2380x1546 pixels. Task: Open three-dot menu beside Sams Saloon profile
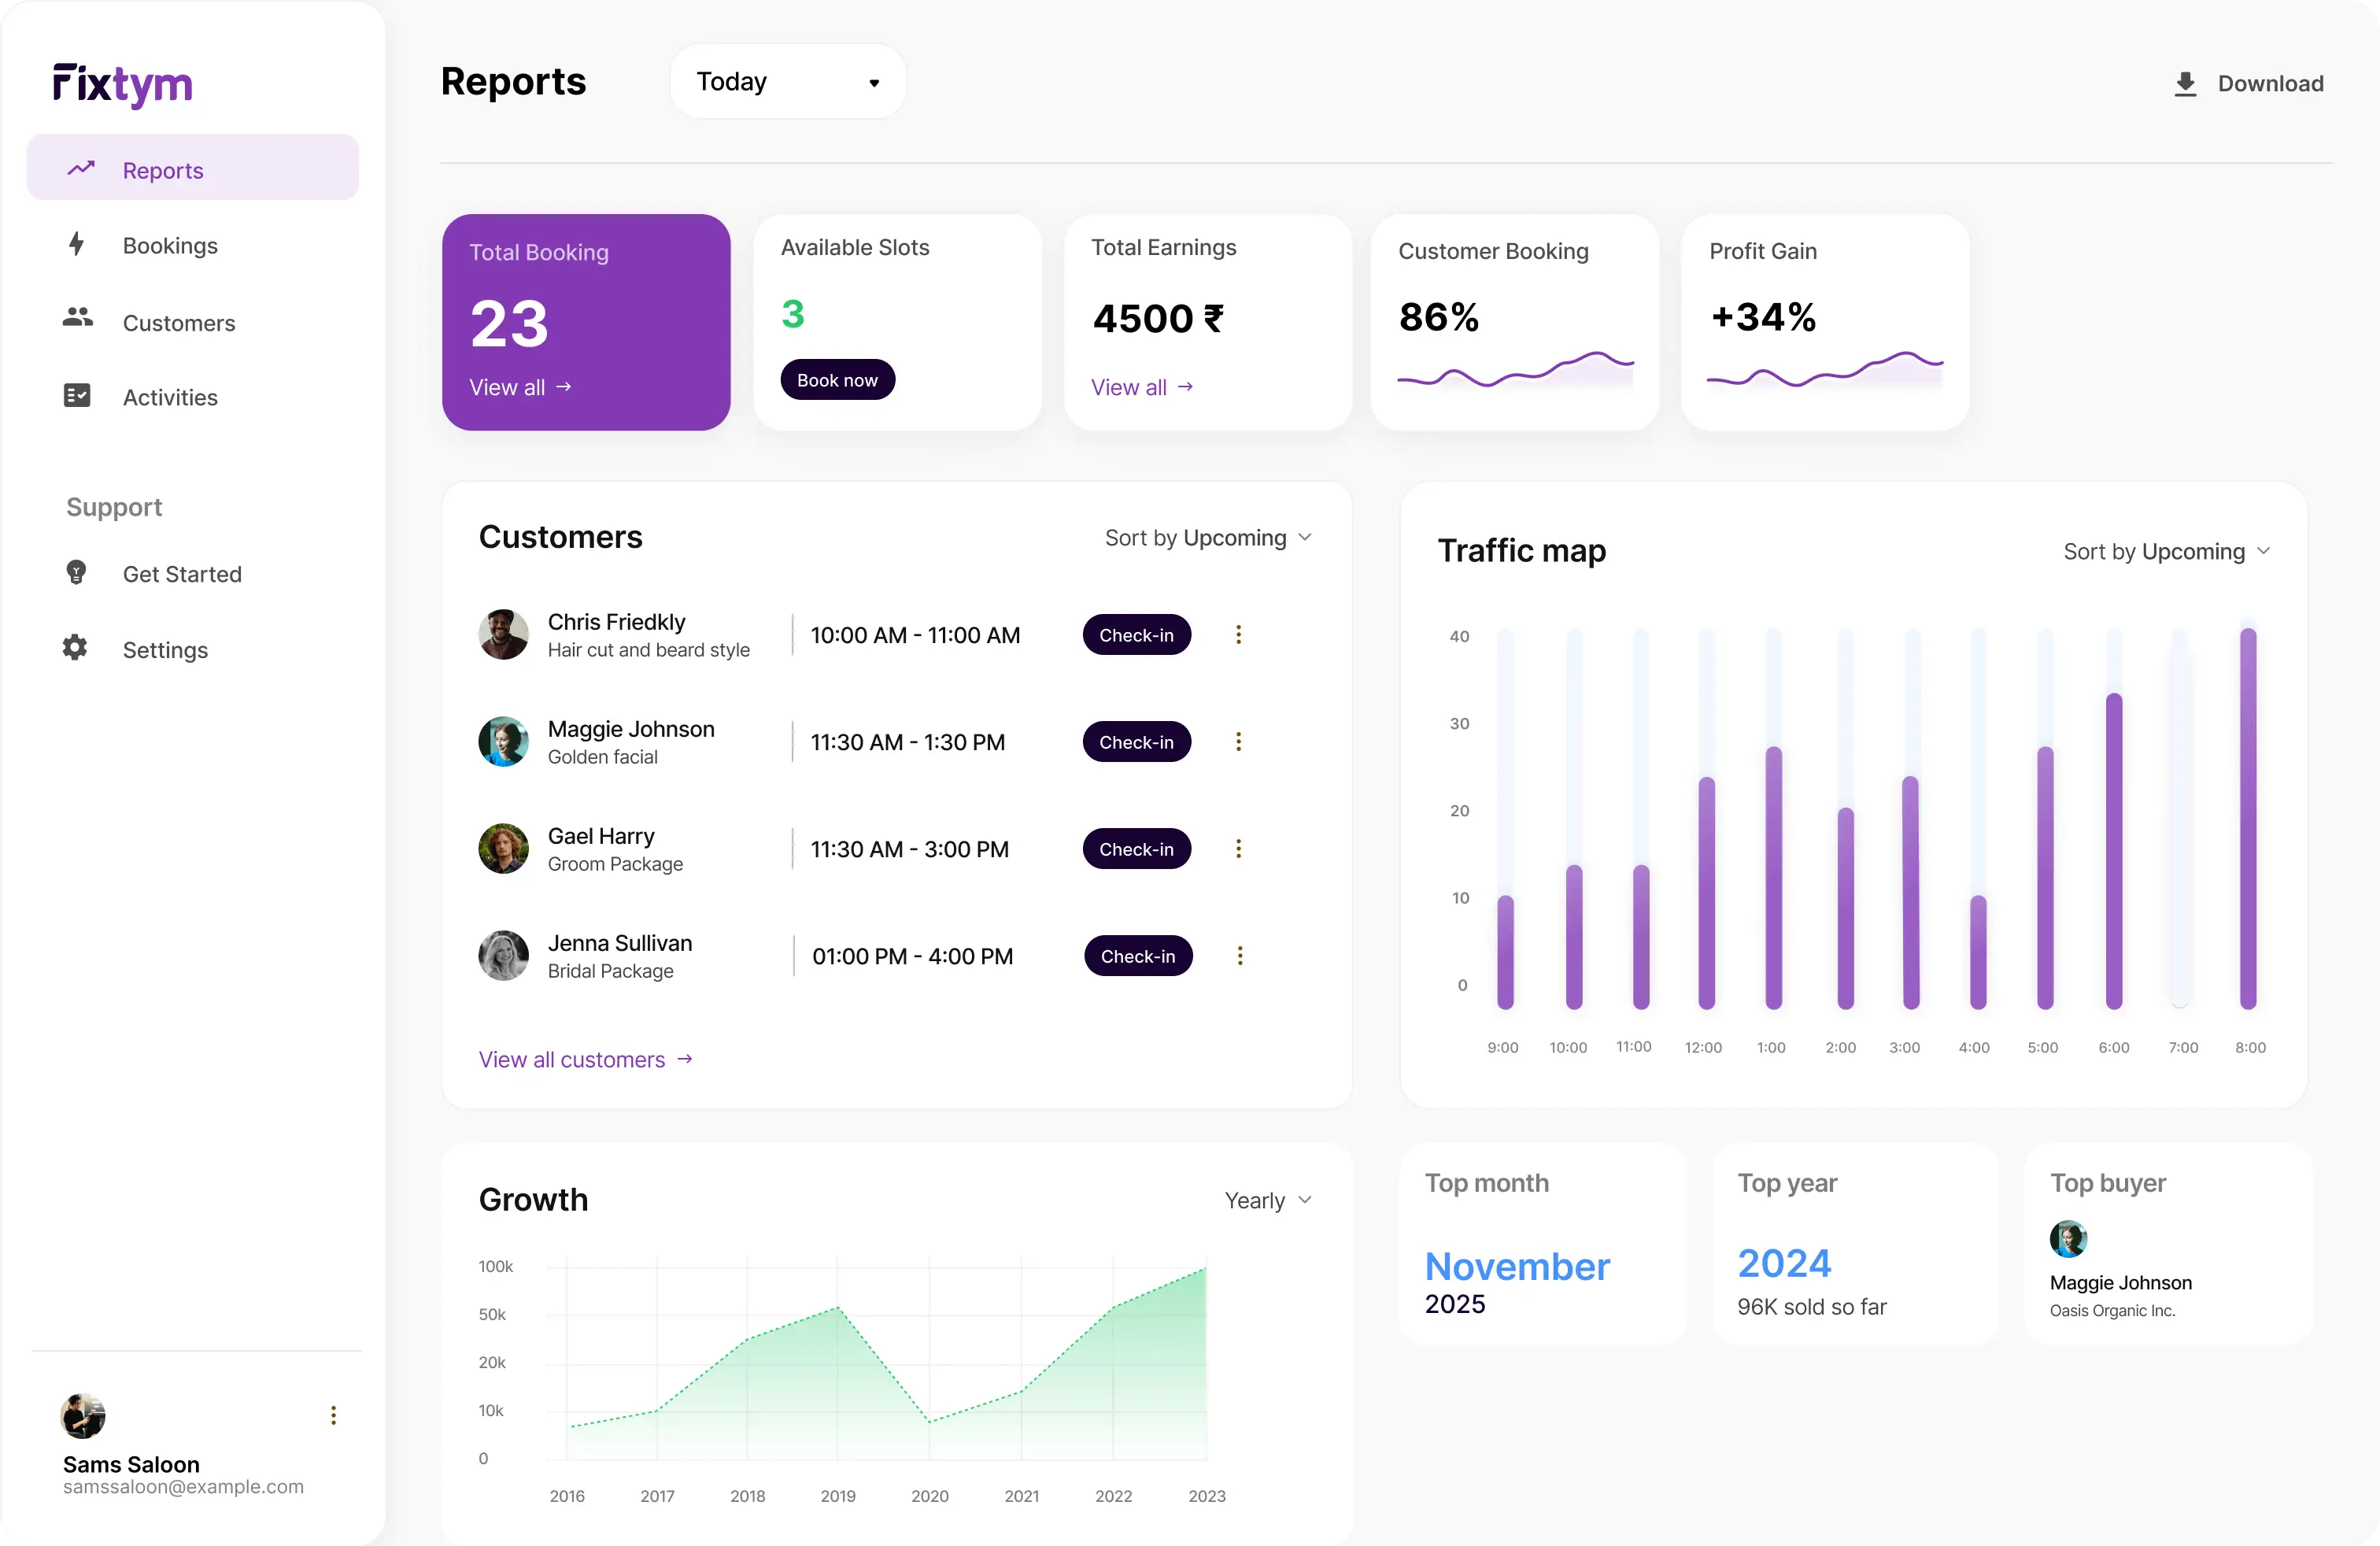[x=333, y=1415]
